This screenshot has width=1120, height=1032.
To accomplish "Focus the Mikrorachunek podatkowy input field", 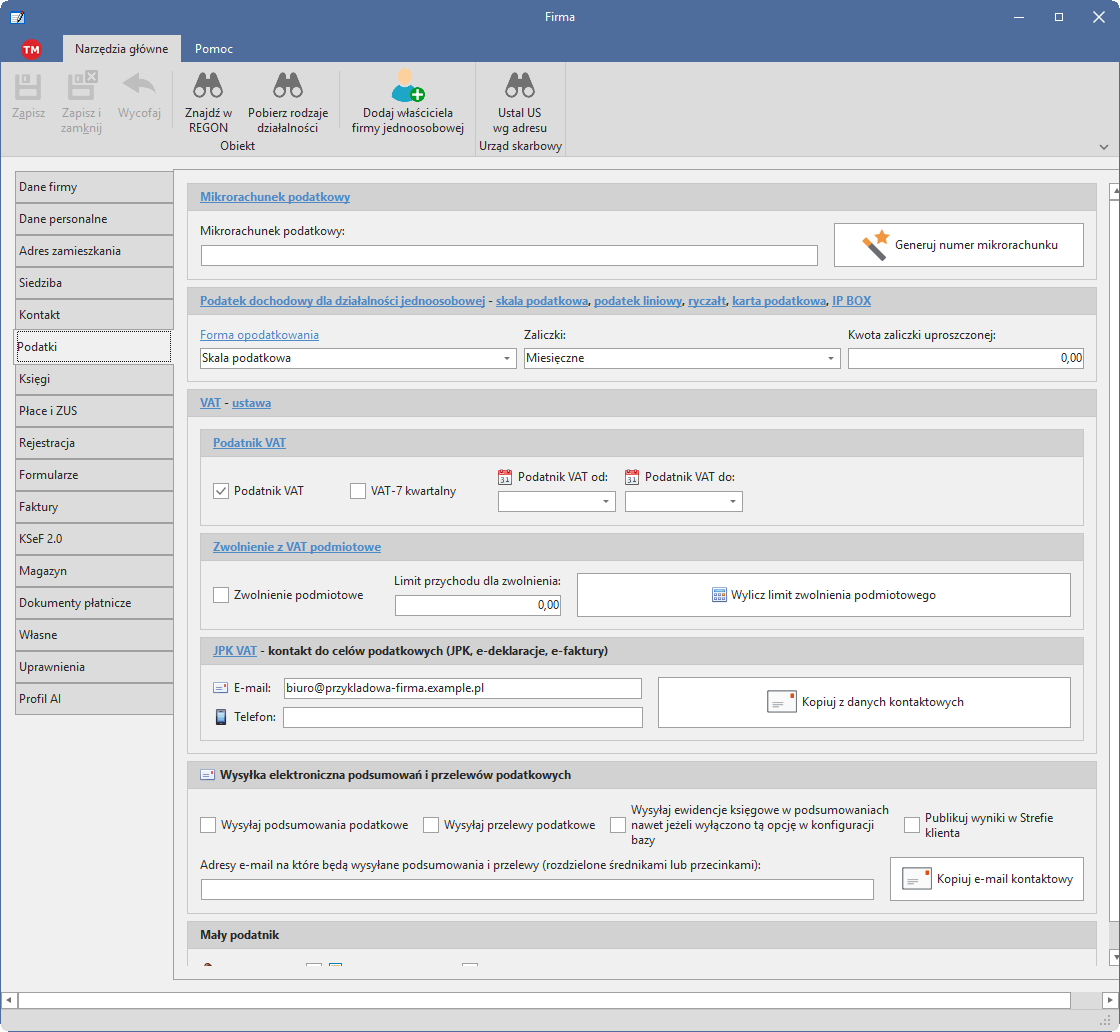I will click(509, 256).
